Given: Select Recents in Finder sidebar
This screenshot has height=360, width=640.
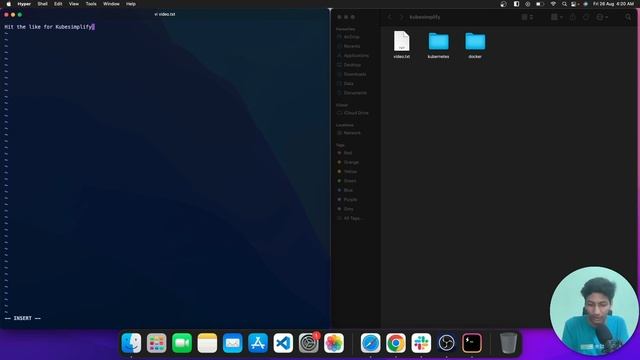Looking at the screenshot, I should coord(351,46).
